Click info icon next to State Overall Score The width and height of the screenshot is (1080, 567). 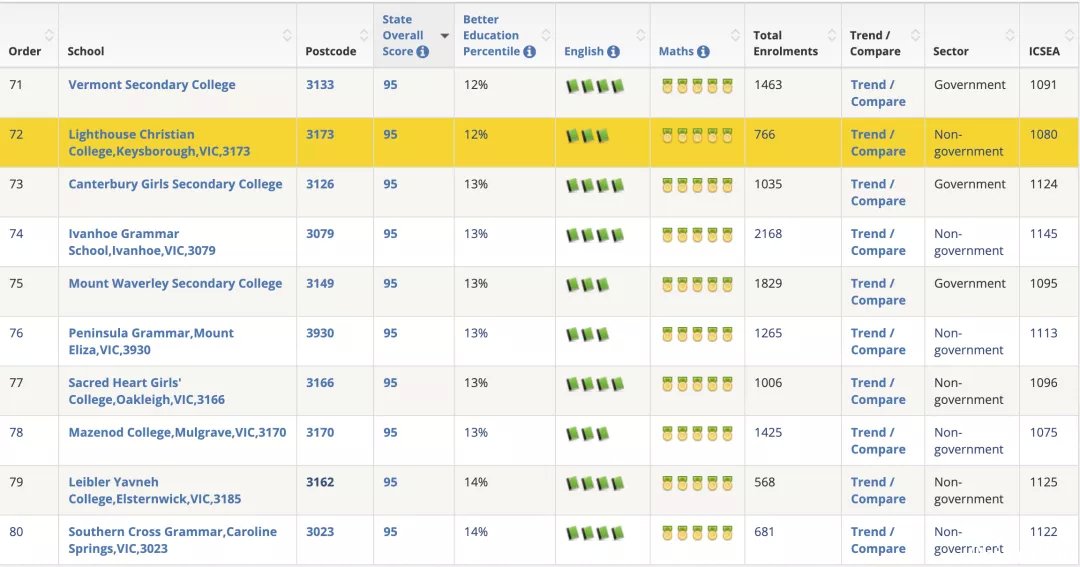click(423, 52)
